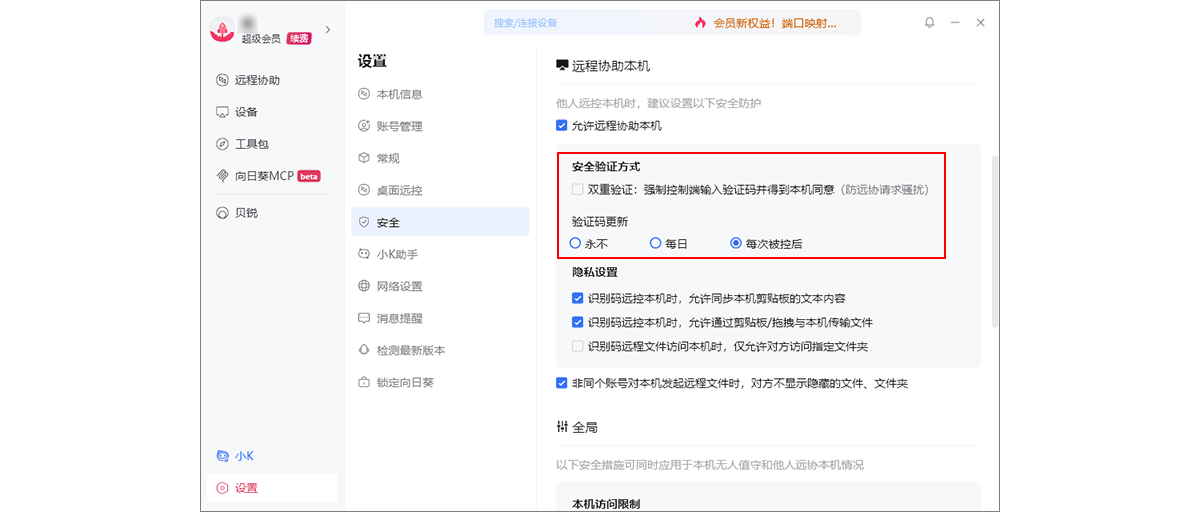This screenshot has height=512, width=1200.
Task: Click the user avatar icon
Action: (221, 30)
